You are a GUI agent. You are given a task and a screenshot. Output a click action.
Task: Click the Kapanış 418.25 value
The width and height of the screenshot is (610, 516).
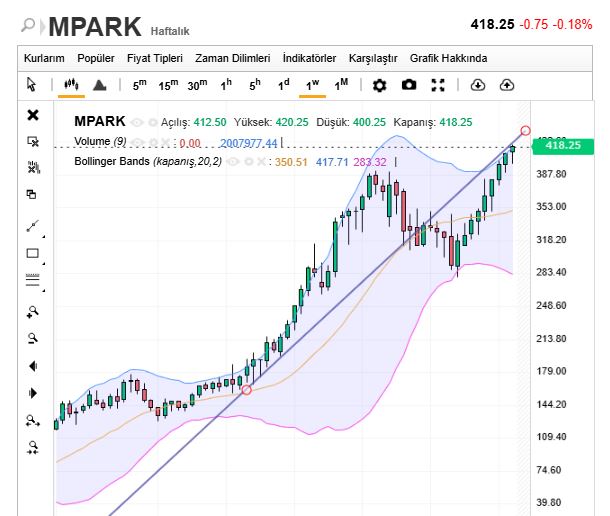coord(456,122)
